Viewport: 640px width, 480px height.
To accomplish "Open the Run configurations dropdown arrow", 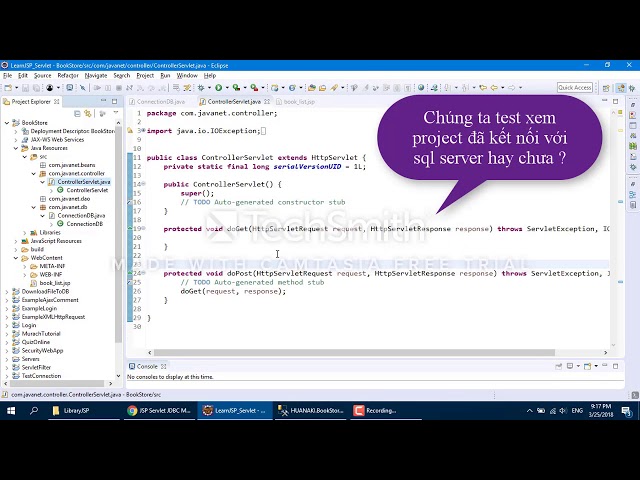I will pos(227,88).
